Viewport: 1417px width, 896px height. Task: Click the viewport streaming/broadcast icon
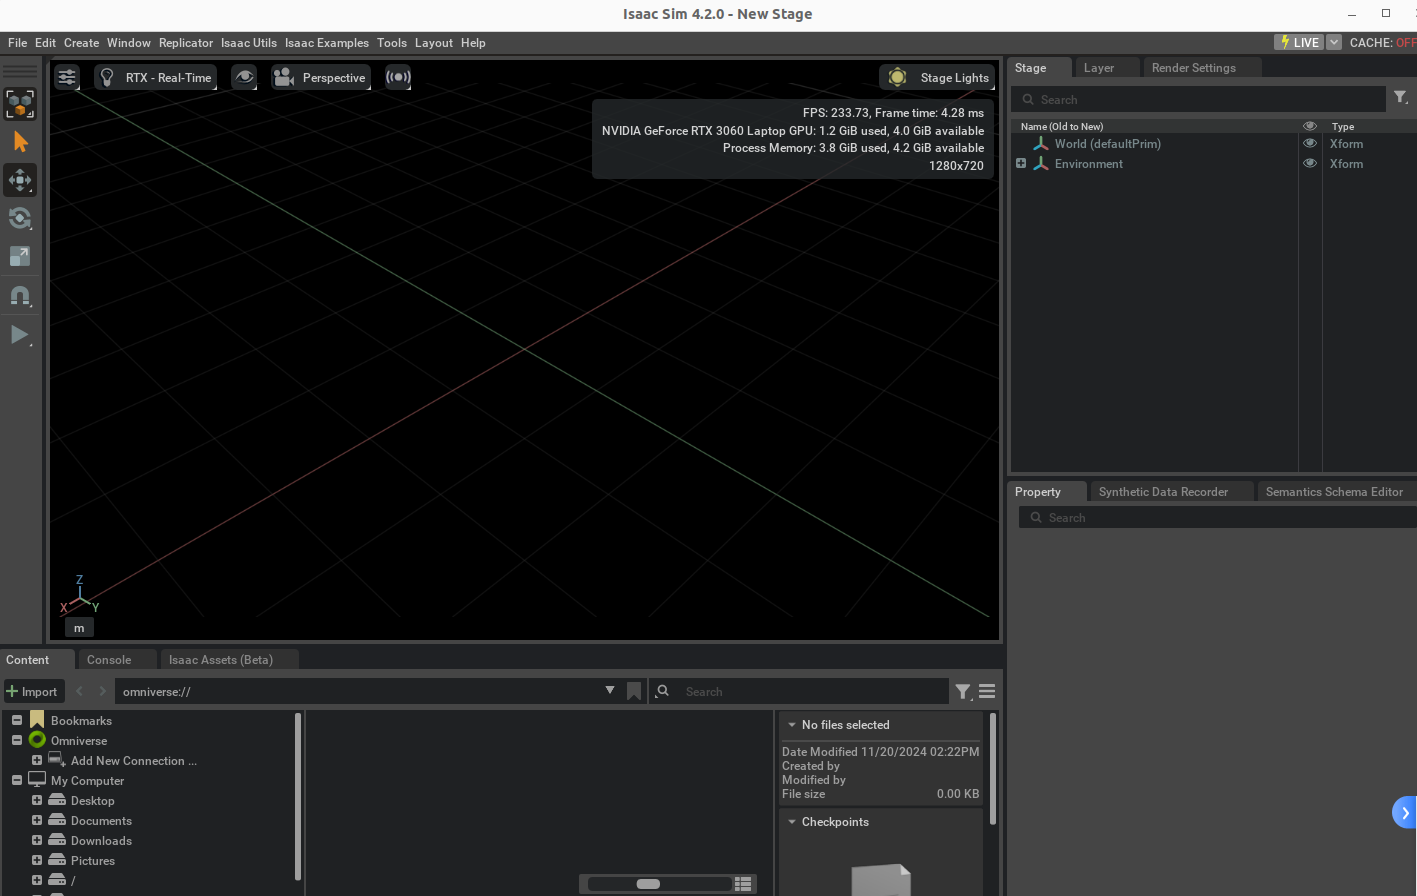(x=398, y=77)
